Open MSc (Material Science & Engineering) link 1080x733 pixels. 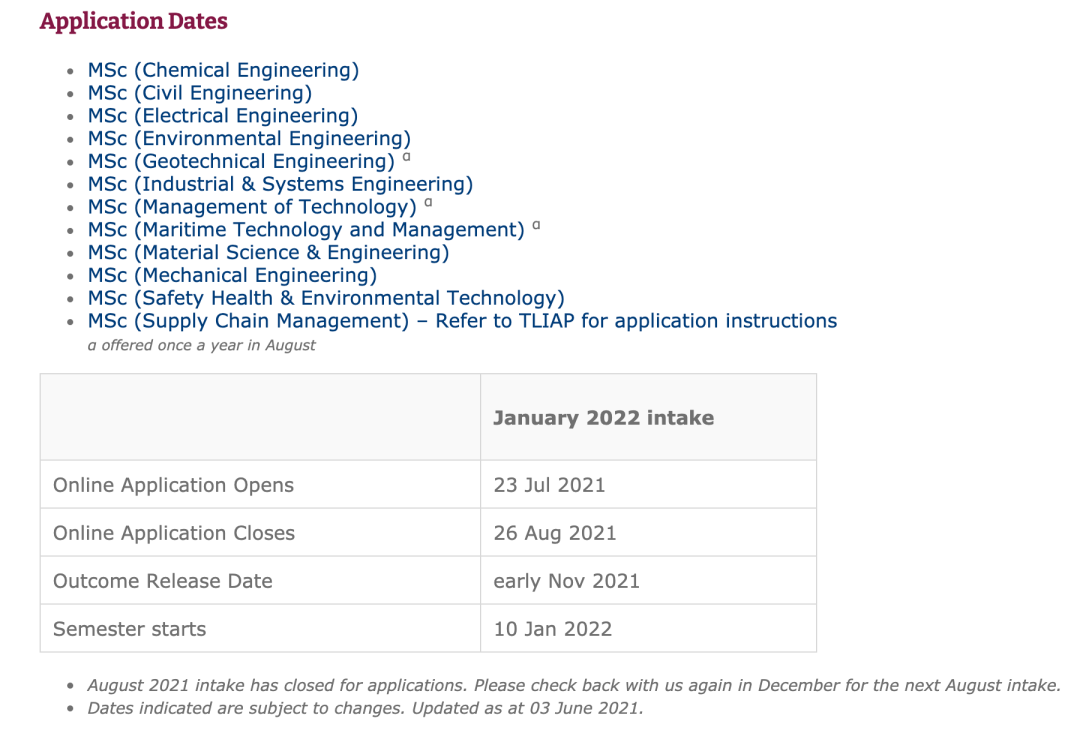point(268,253)
